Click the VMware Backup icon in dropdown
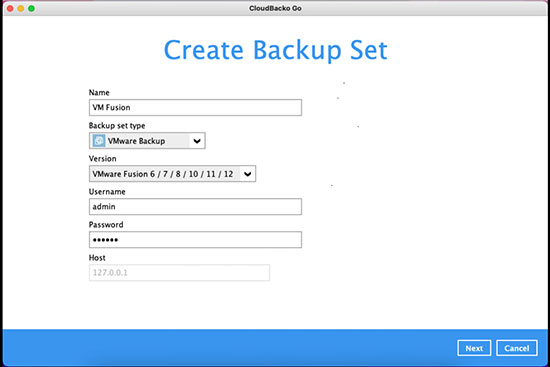This screenshot has width=550, height=367. click(x=99, y=141)
